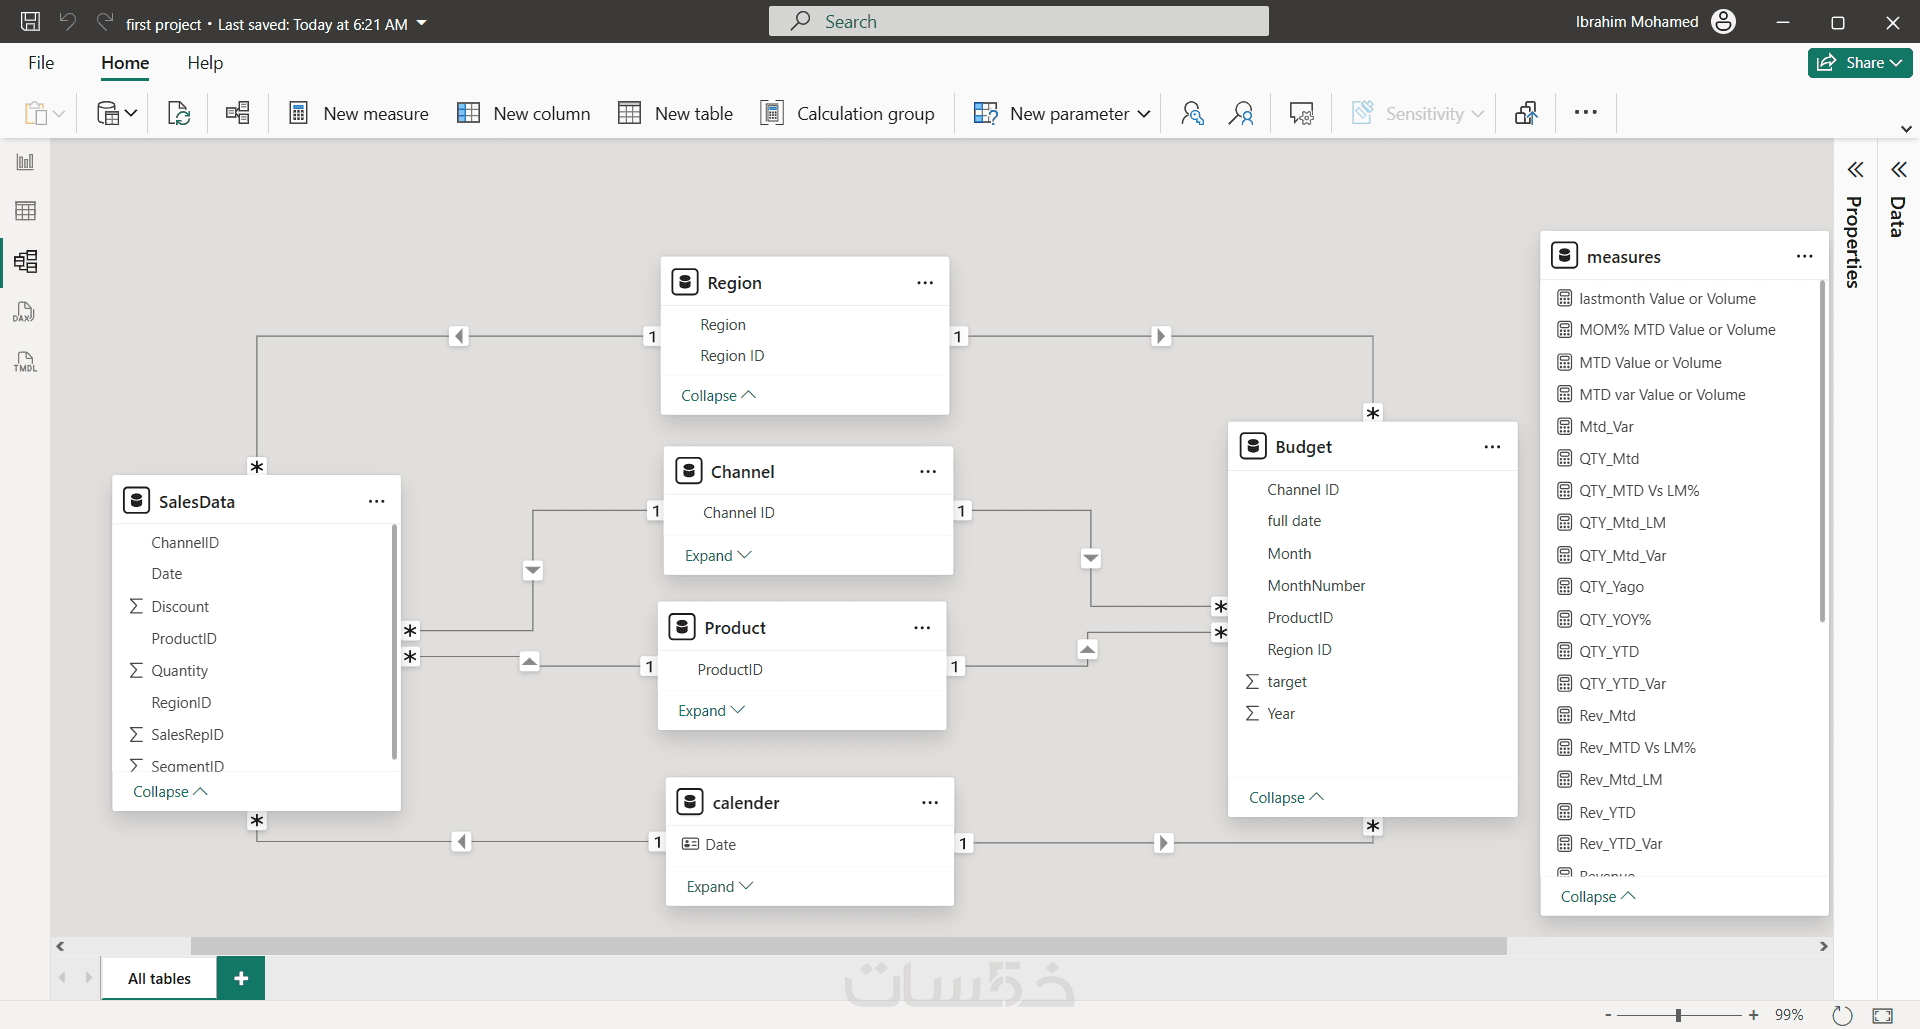Open the Help ribbon tab
This screenshot has height=1029, width=1920.
coord(205,63)
